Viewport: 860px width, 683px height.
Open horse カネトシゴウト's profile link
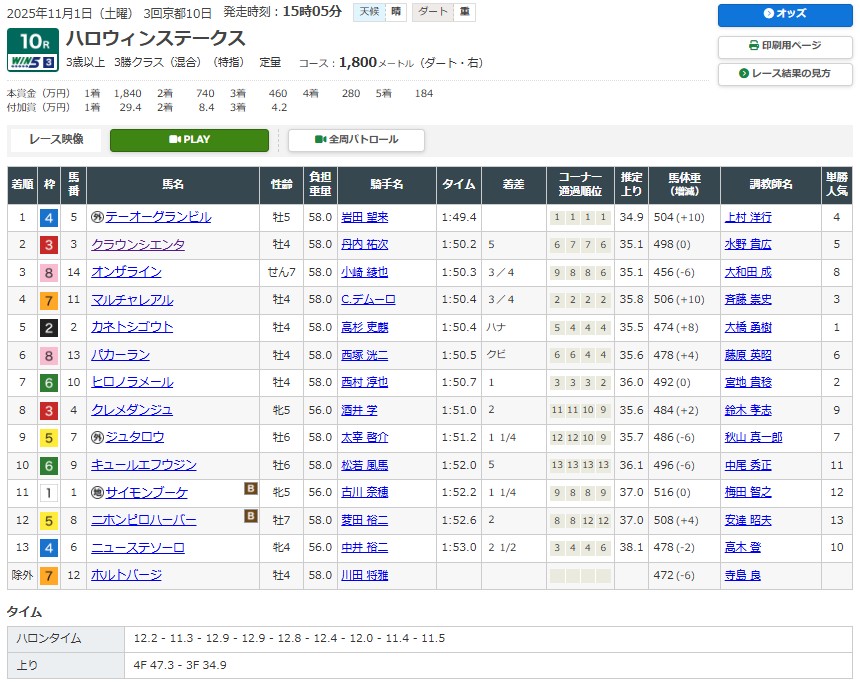[x=132, y=327]
